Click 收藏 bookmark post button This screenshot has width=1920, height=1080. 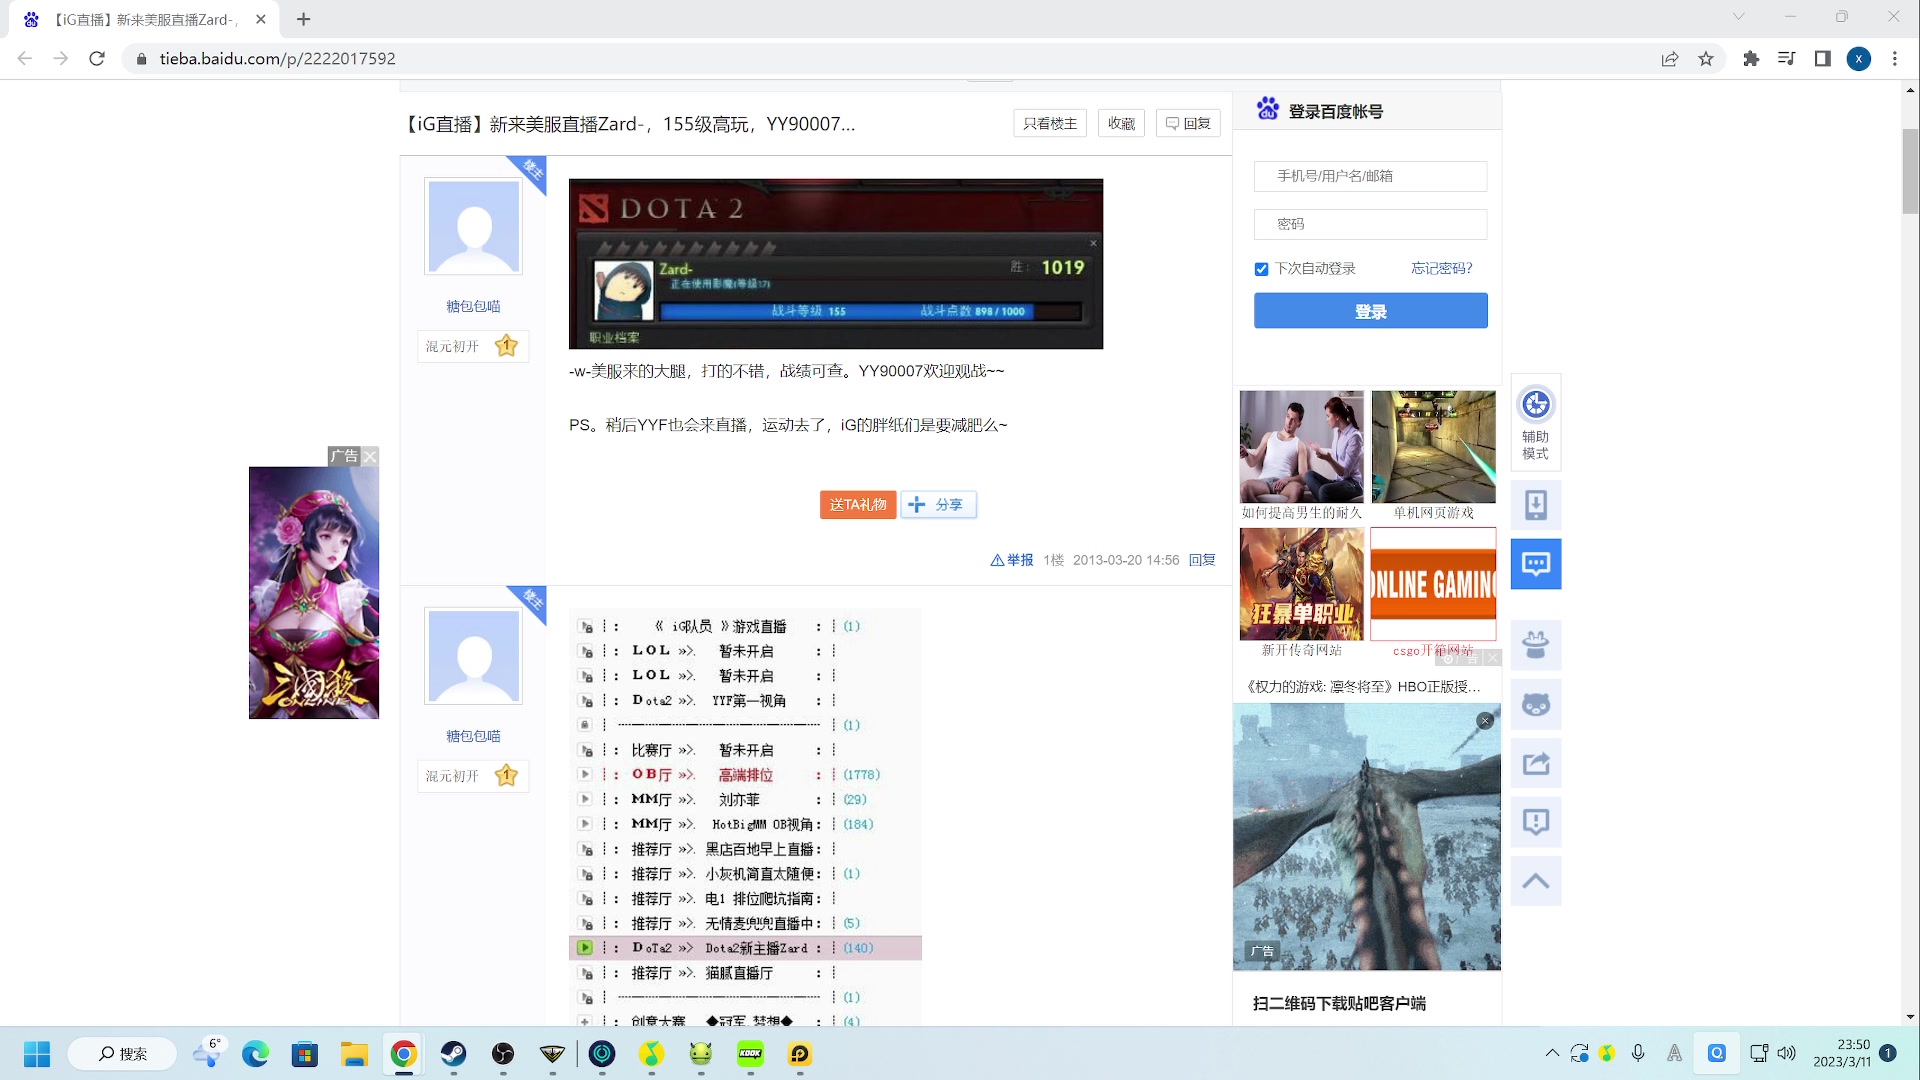1121,123
